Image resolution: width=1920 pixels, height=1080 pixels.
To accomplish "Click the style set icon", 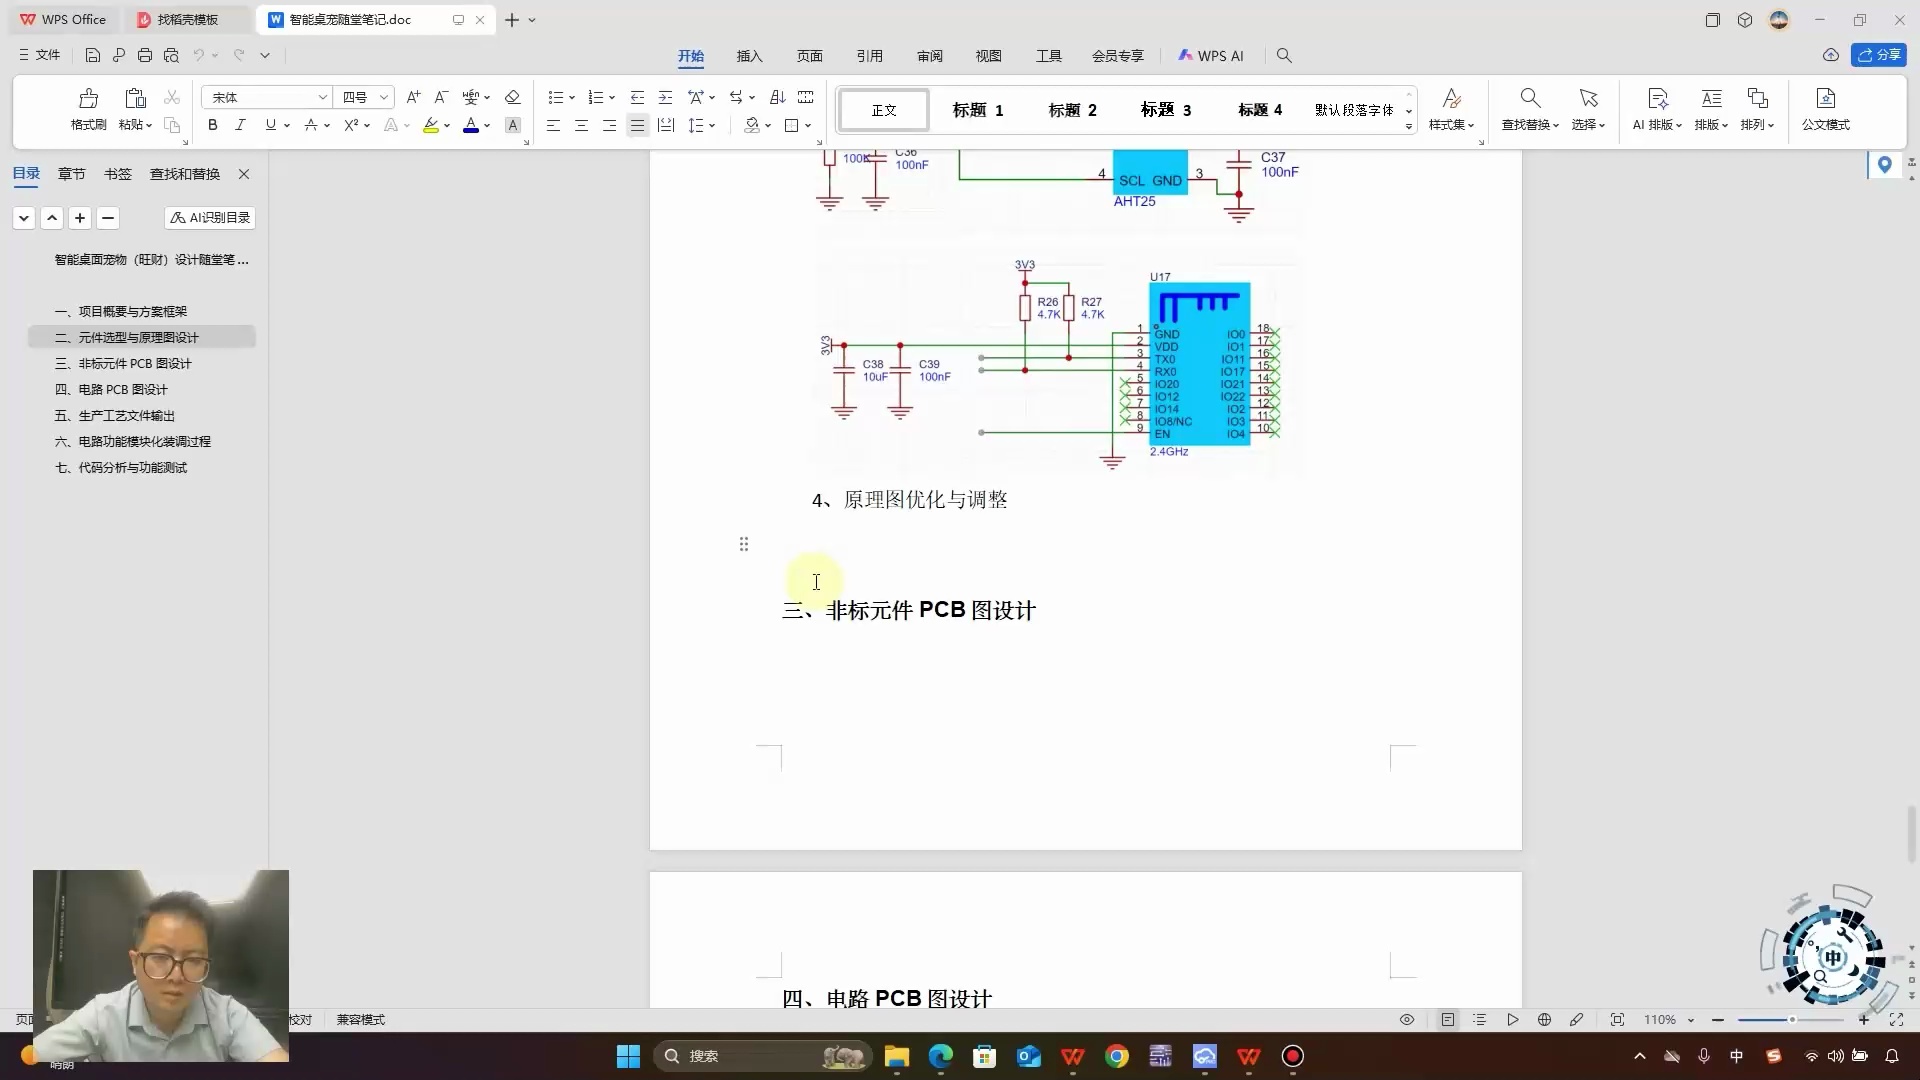I will pos(1451,98).
